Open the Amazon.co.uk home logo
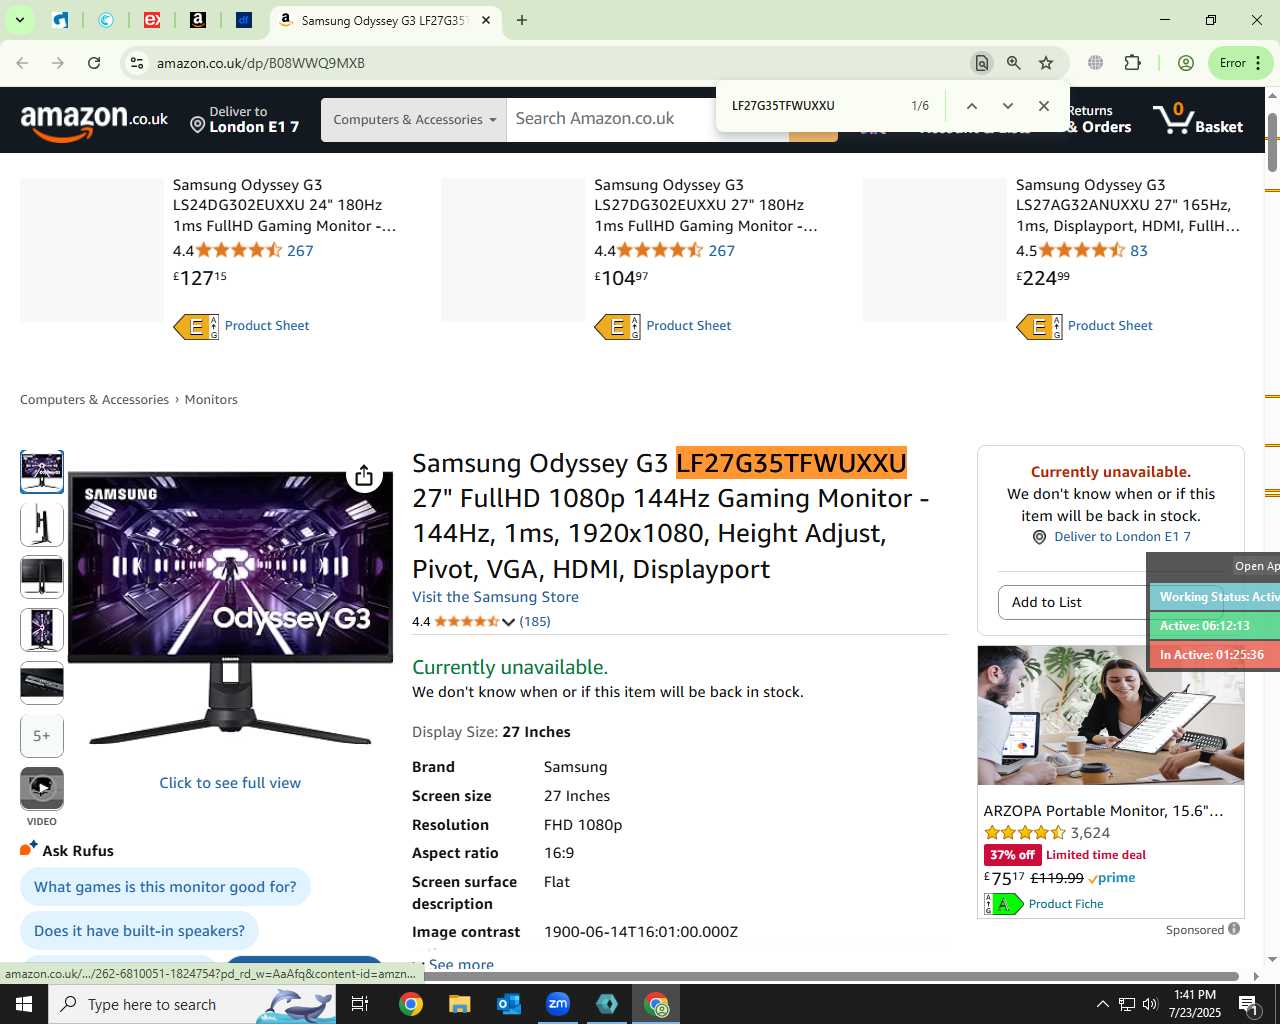This screenshot has width=1280, height=1024. (x=95, y=122)
